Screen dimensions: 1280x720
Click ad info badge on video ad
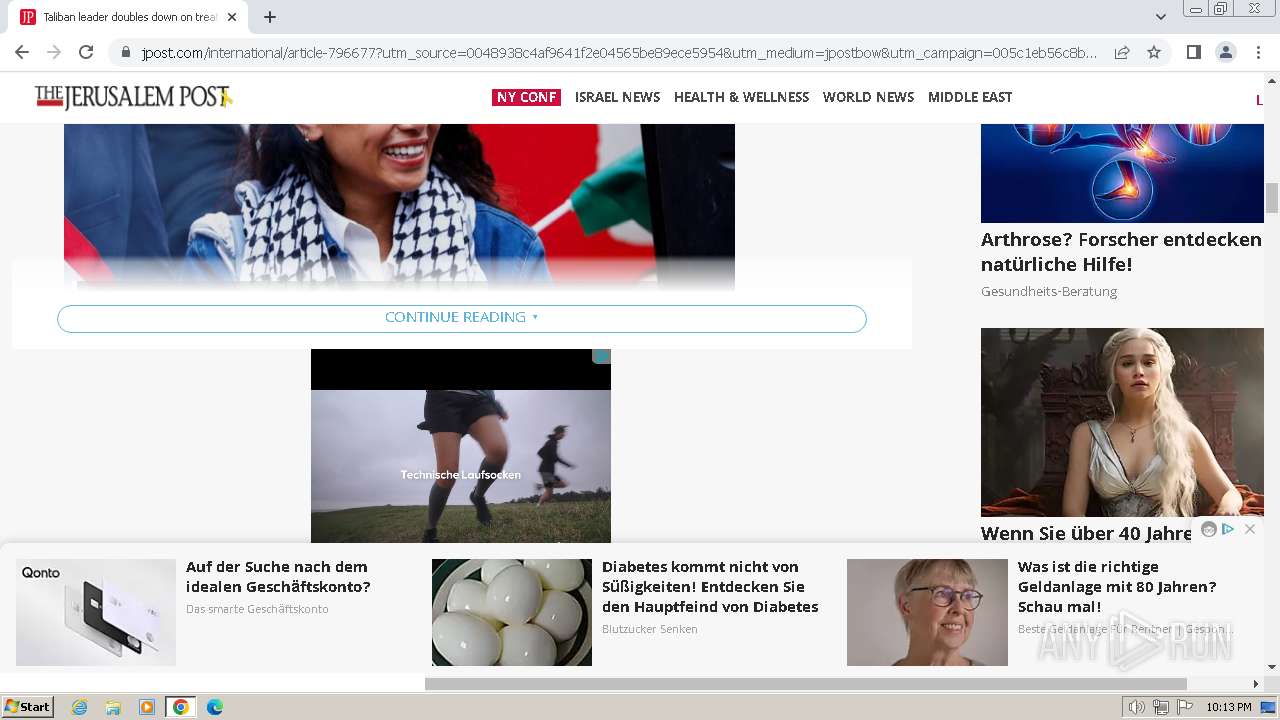(x=601, y=356)
